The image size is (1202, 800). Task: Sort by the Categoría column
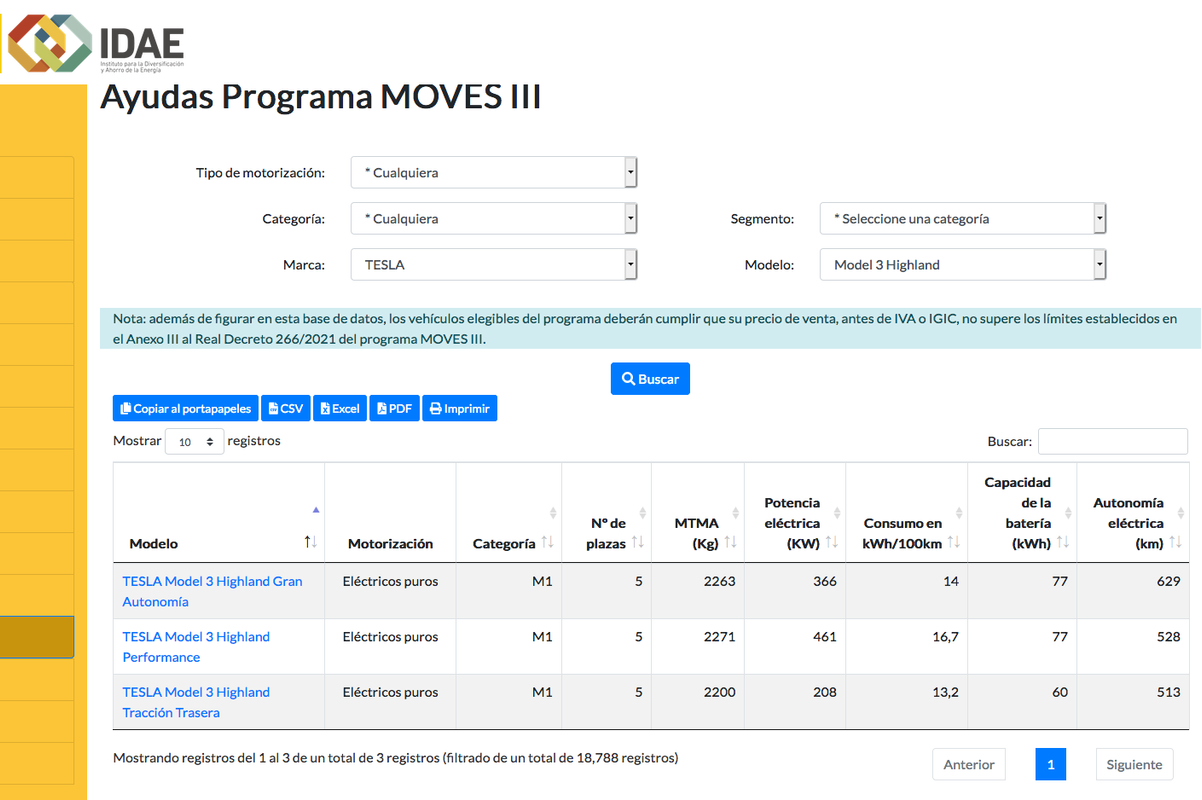tap(509, 512)
